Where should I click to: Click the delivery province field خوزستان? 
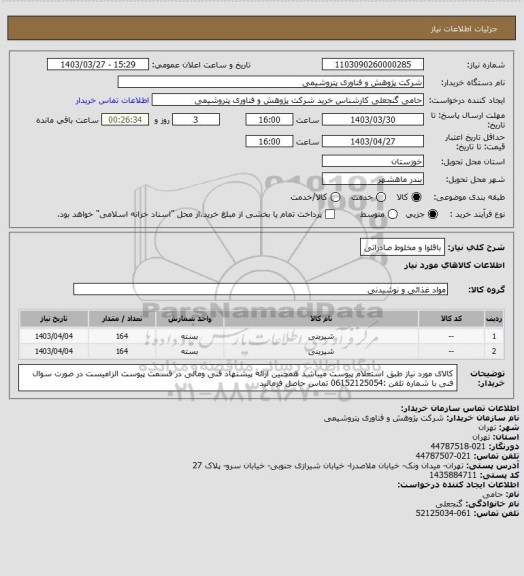point(373,161)
